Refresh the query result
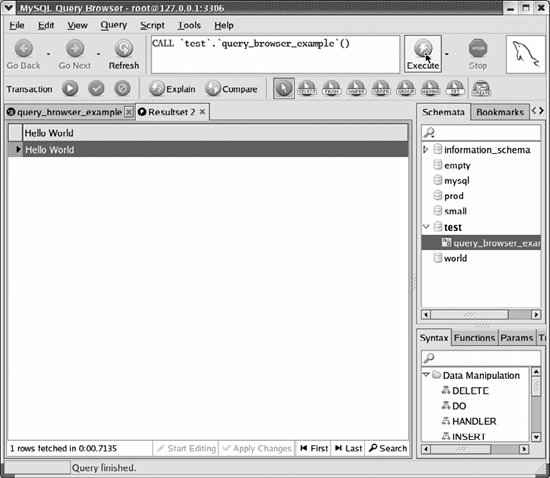This screenshot has height=478, width=550. click(x=123, y=54)
